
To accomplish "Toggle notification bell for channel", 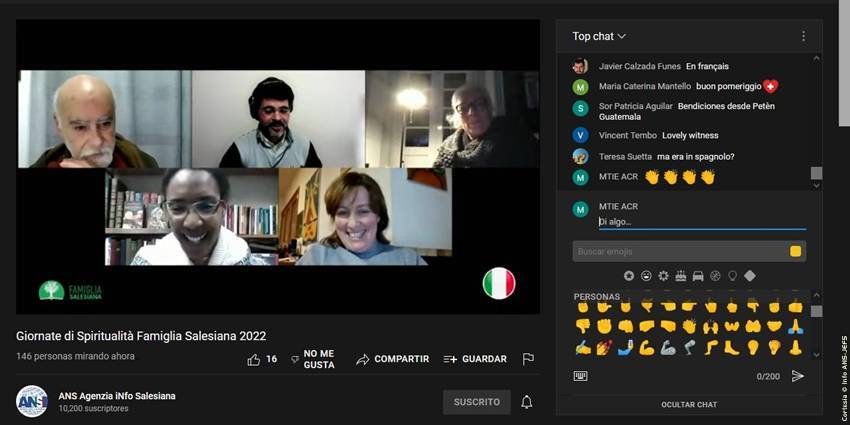I will pyautogui.click(x=526, y=402).
